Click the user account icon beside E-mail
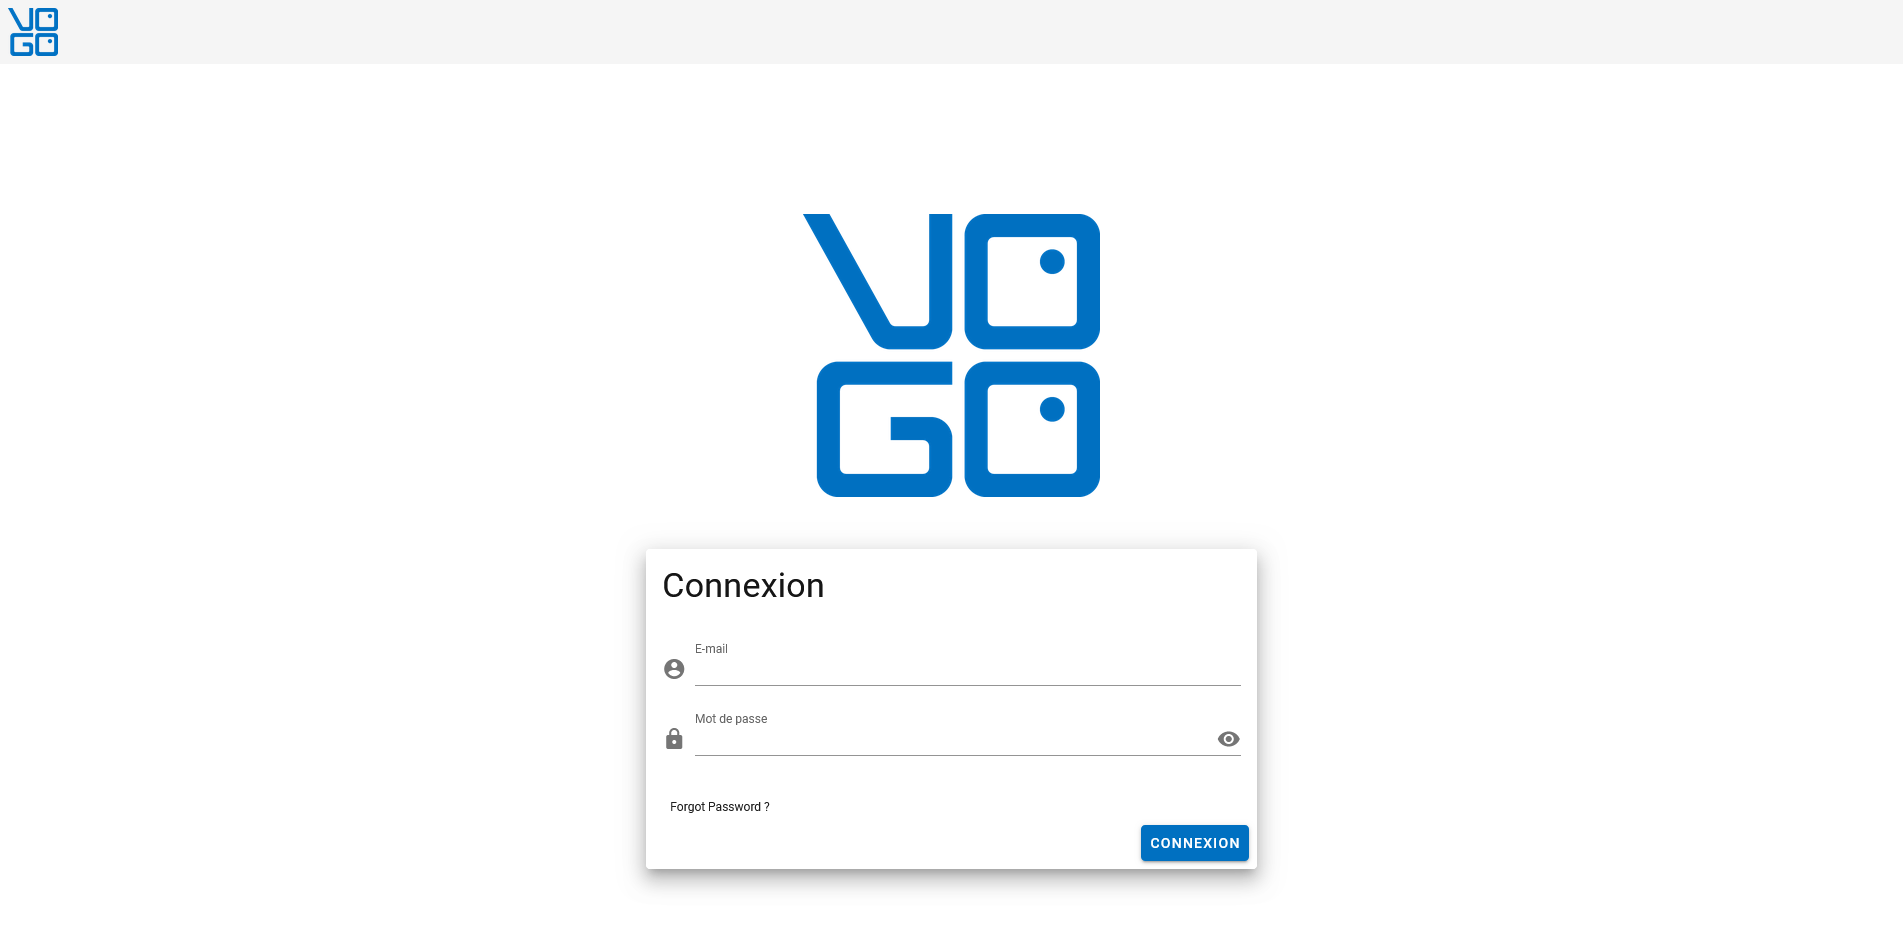The height and width of the screenshot is (926, 1903). pyautogui.click(x=674, y=669)
